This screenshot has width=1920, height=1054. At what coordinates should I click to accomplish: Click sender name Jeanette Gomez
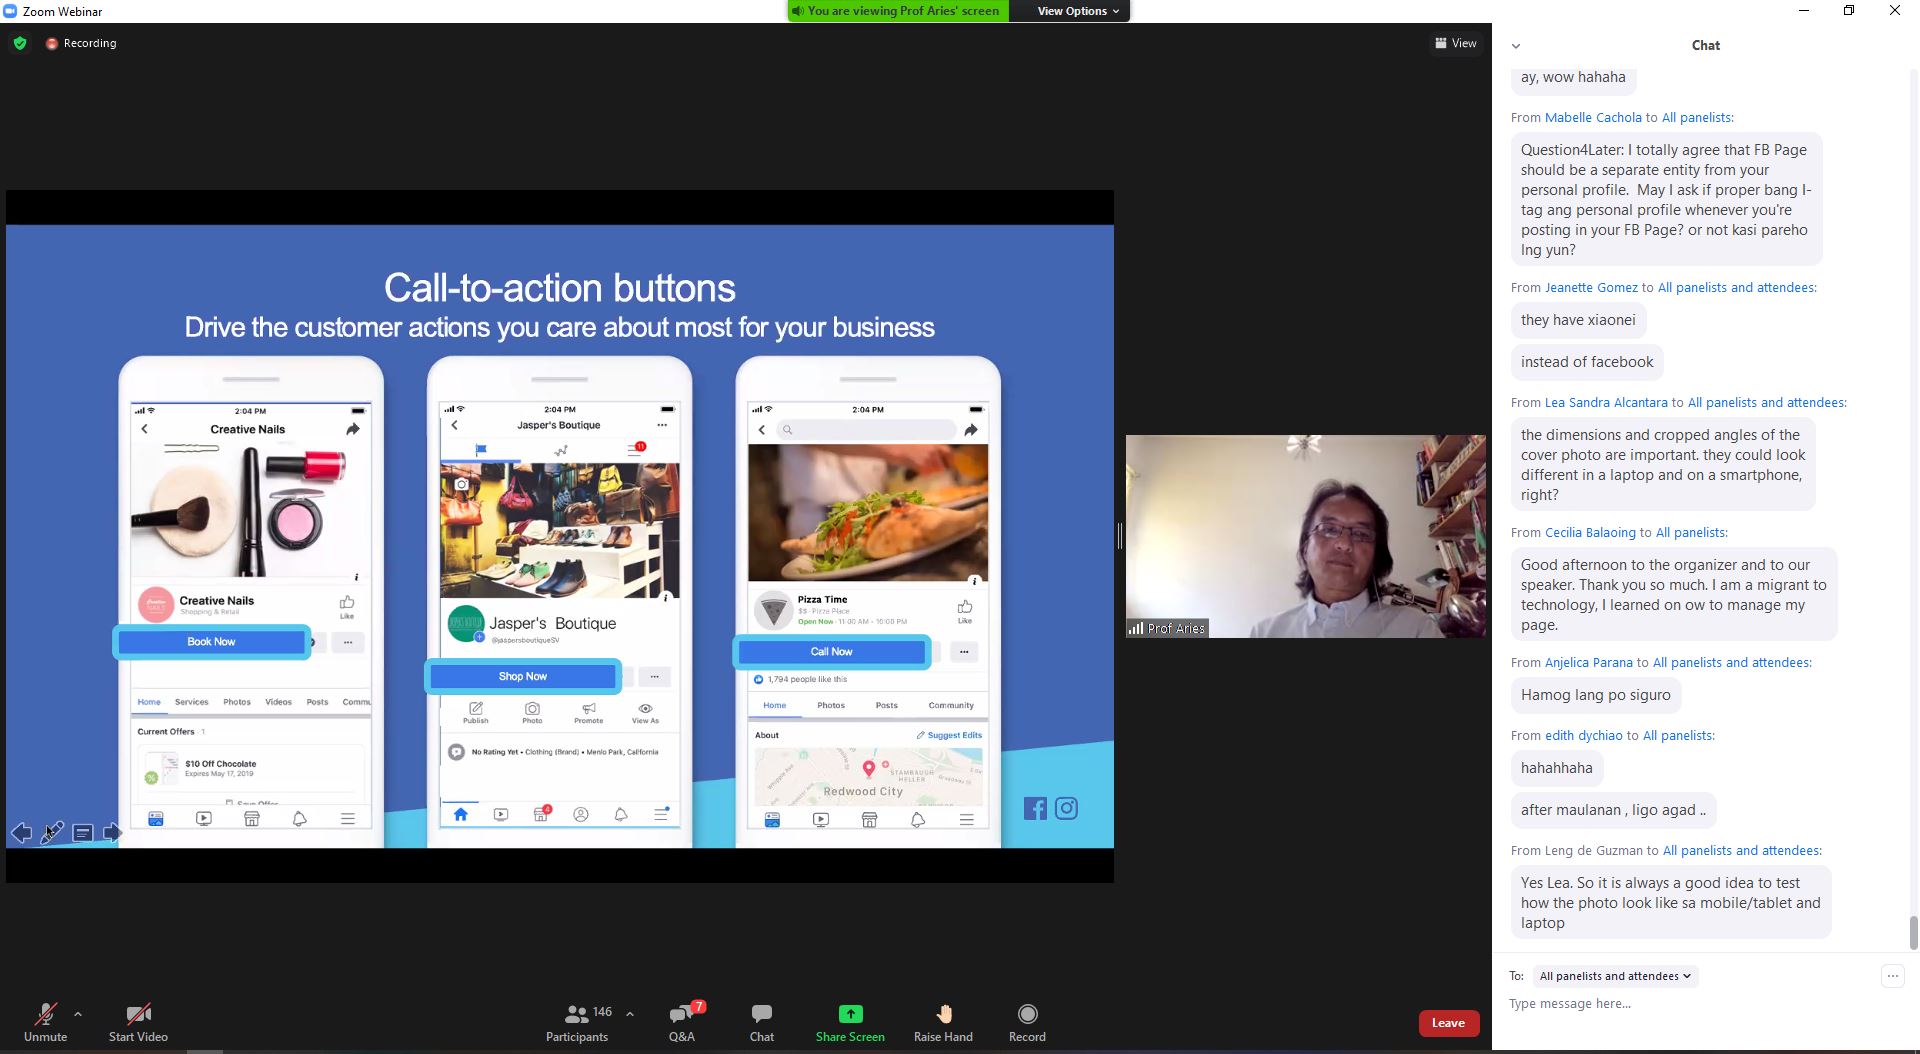point(1591,287)
